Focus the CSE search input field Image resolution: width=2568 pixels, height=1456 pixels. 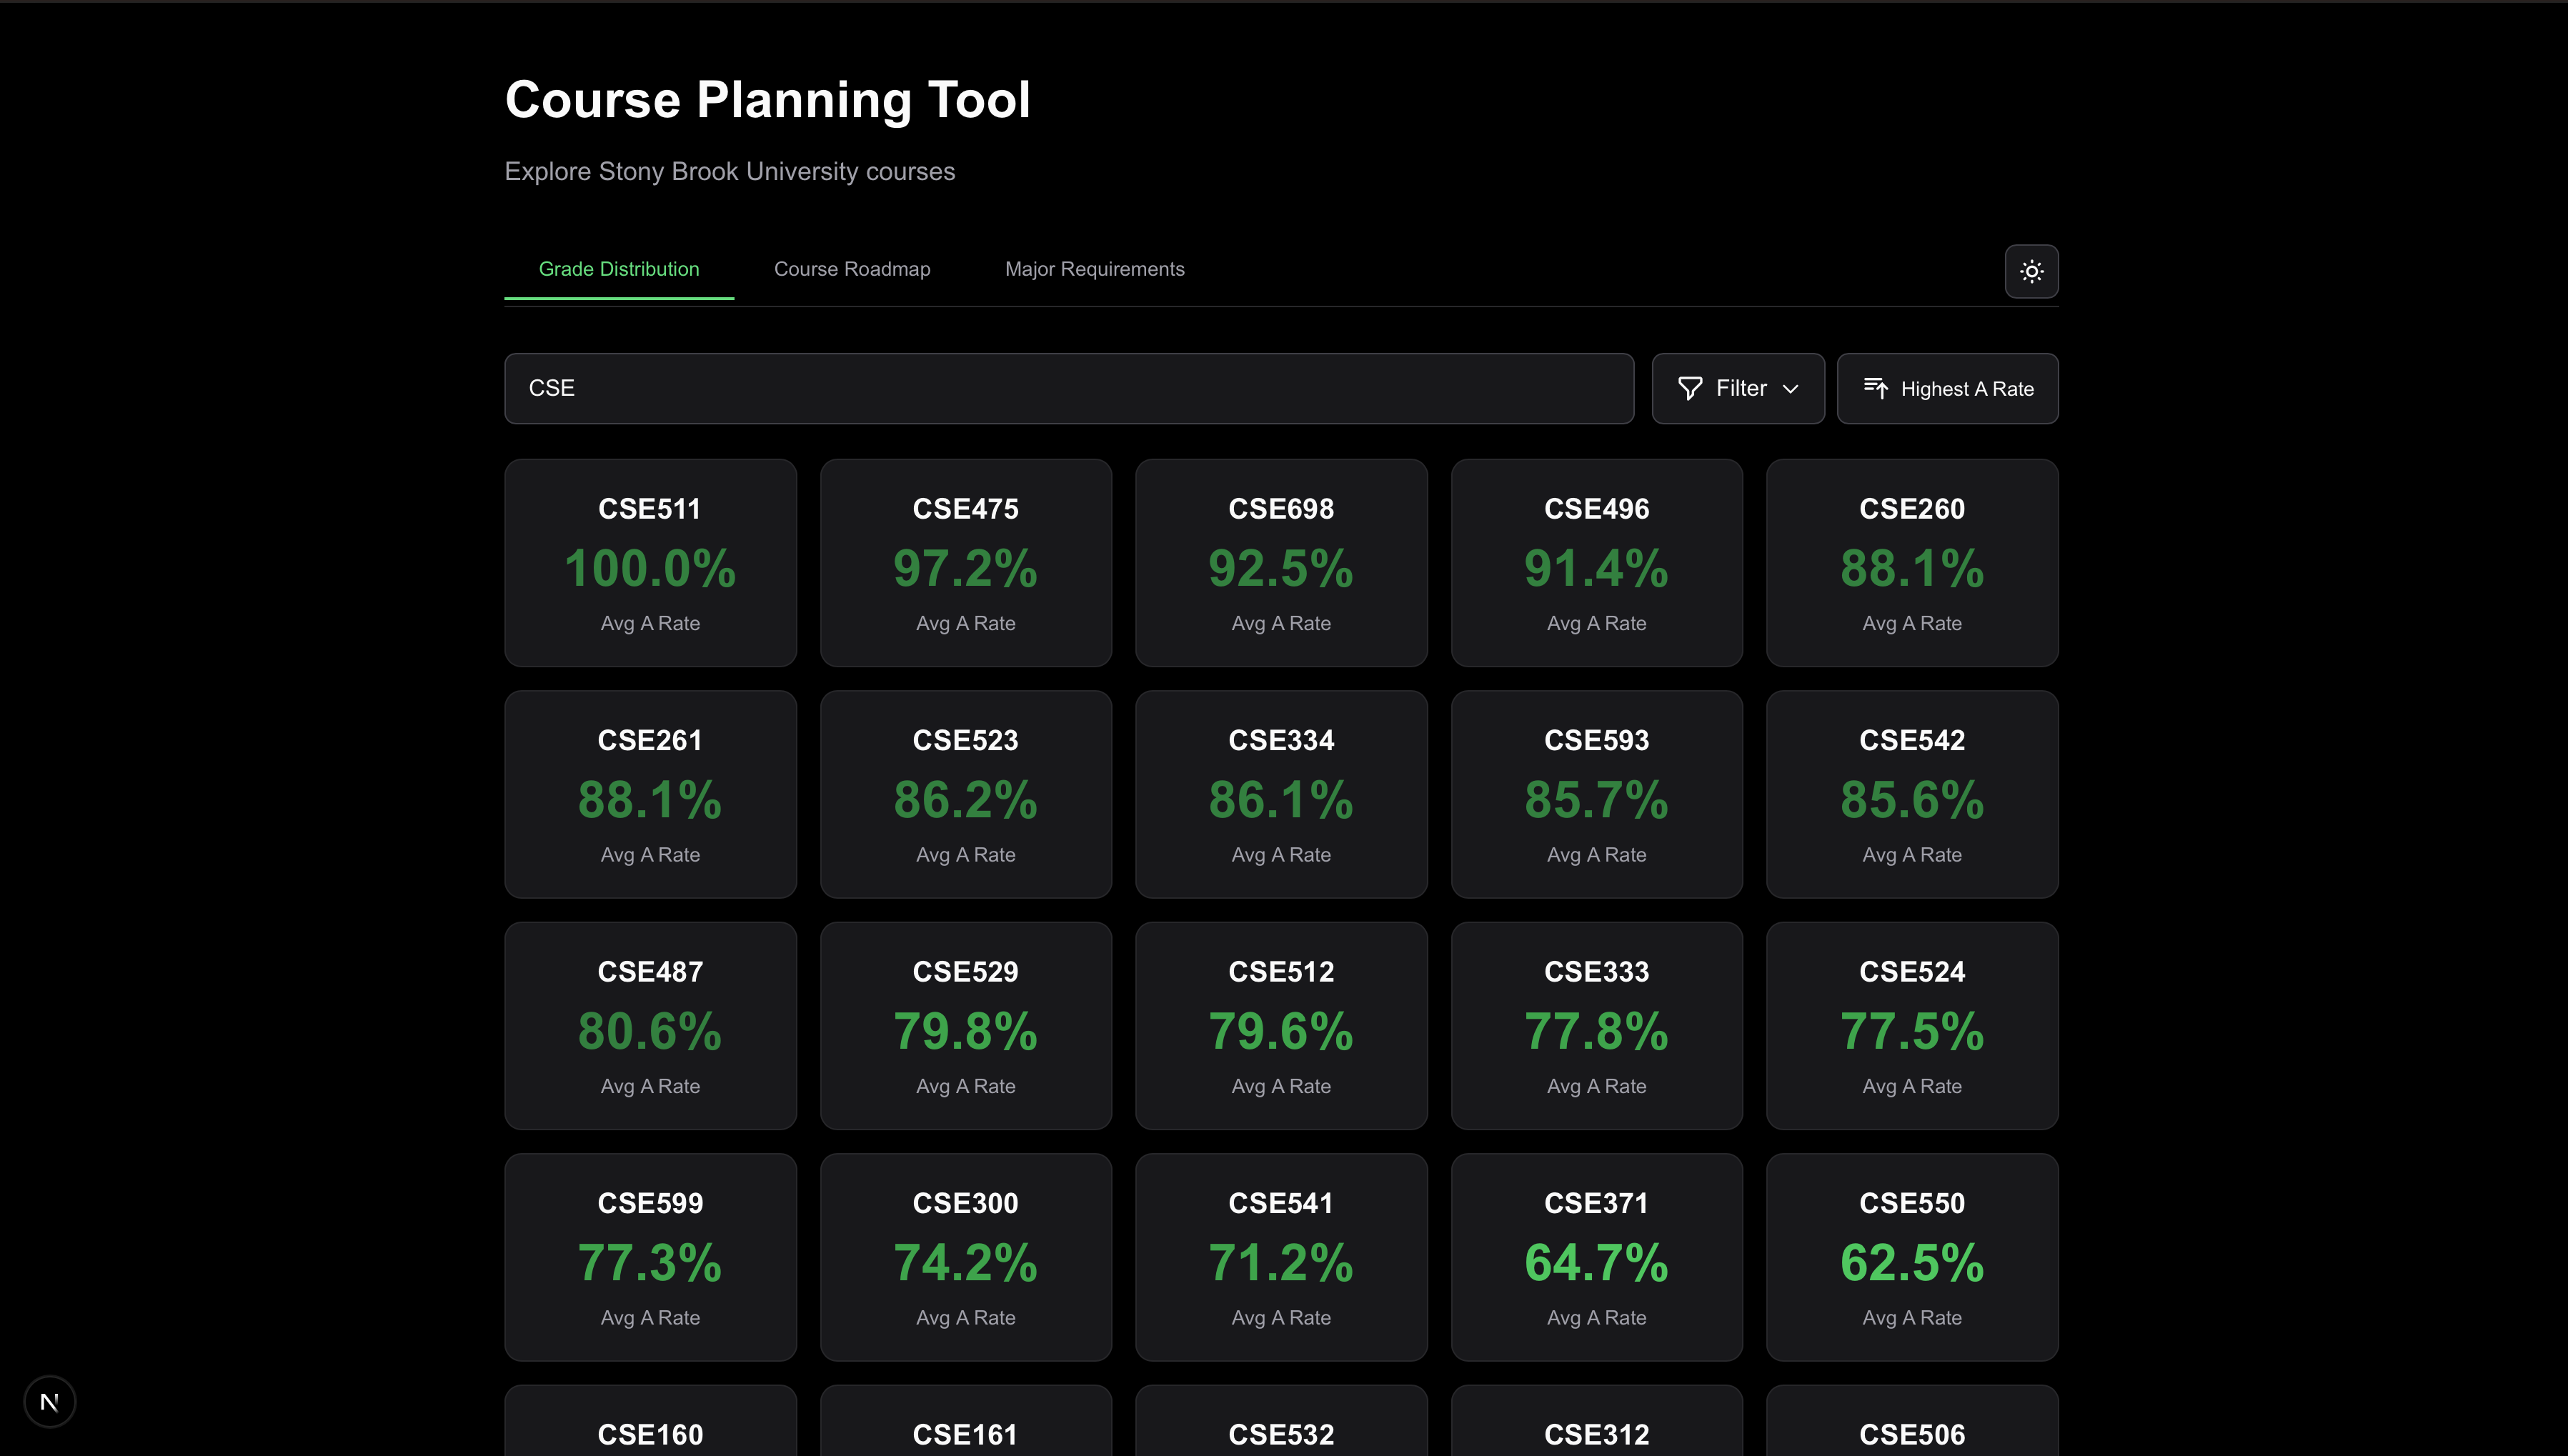coord(1068,388)
